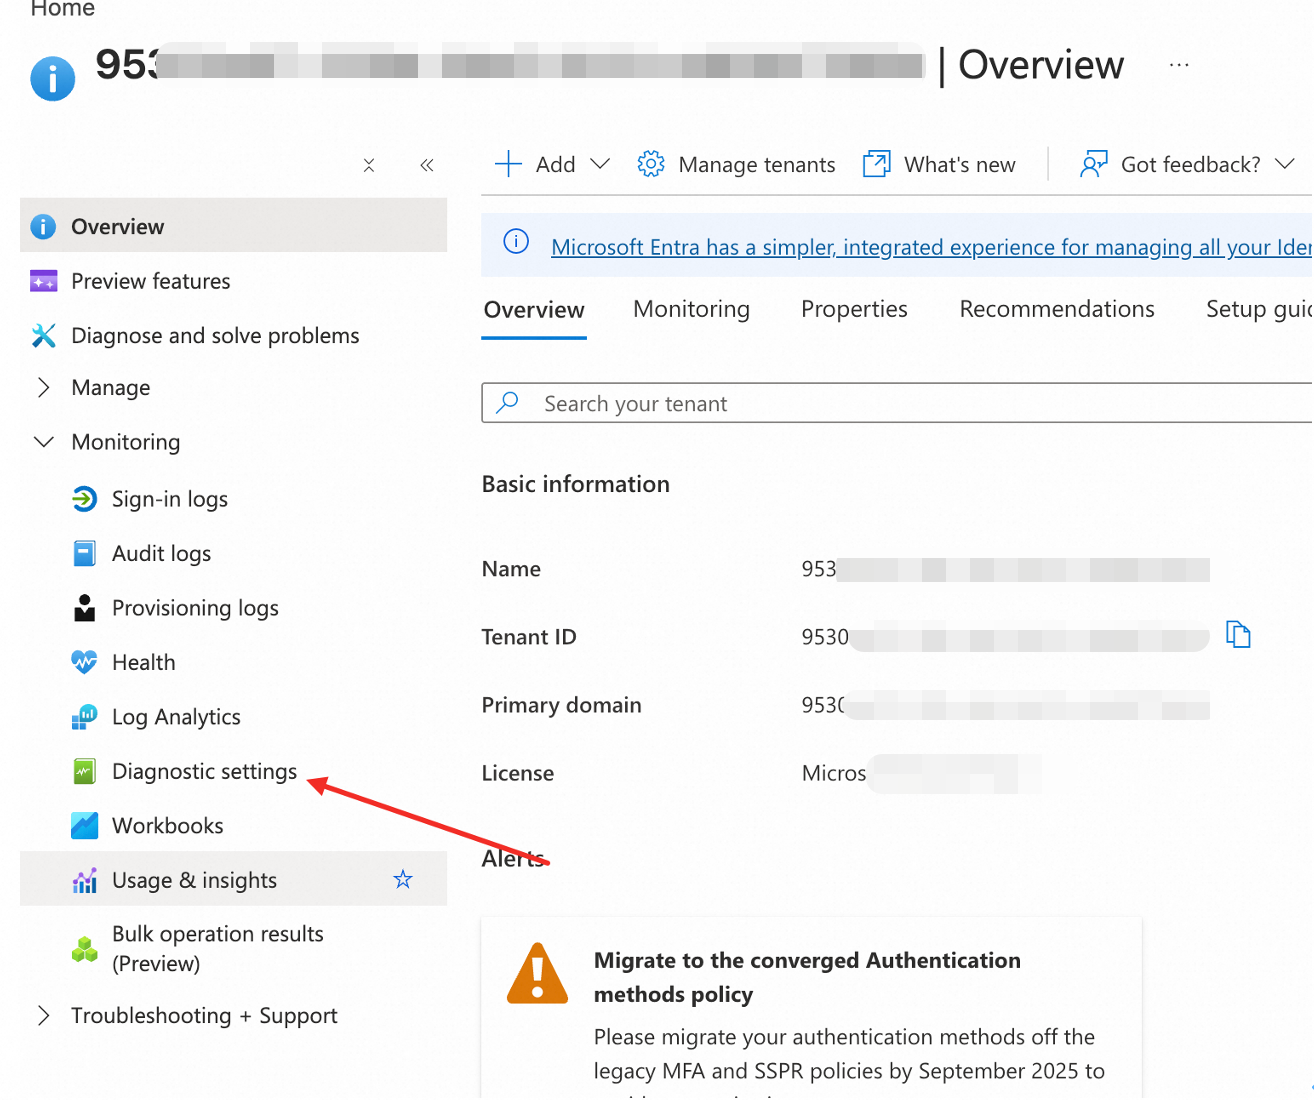Viewport: 1314px width, 1100px height.
Task: Click the Manage tenants gear icon
Action: pyautogui.click(x=651, y=164)
